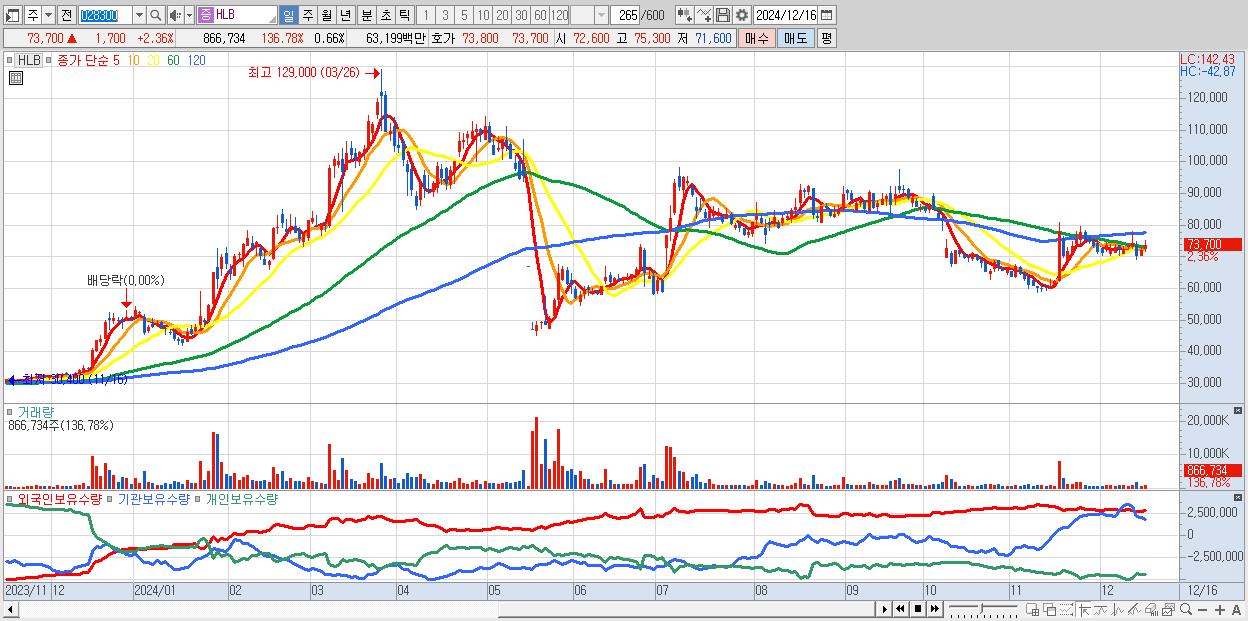Viewport: 1248px width, 621px height.
Task: Select the 5 interval button
Action: tap(463, 15)
